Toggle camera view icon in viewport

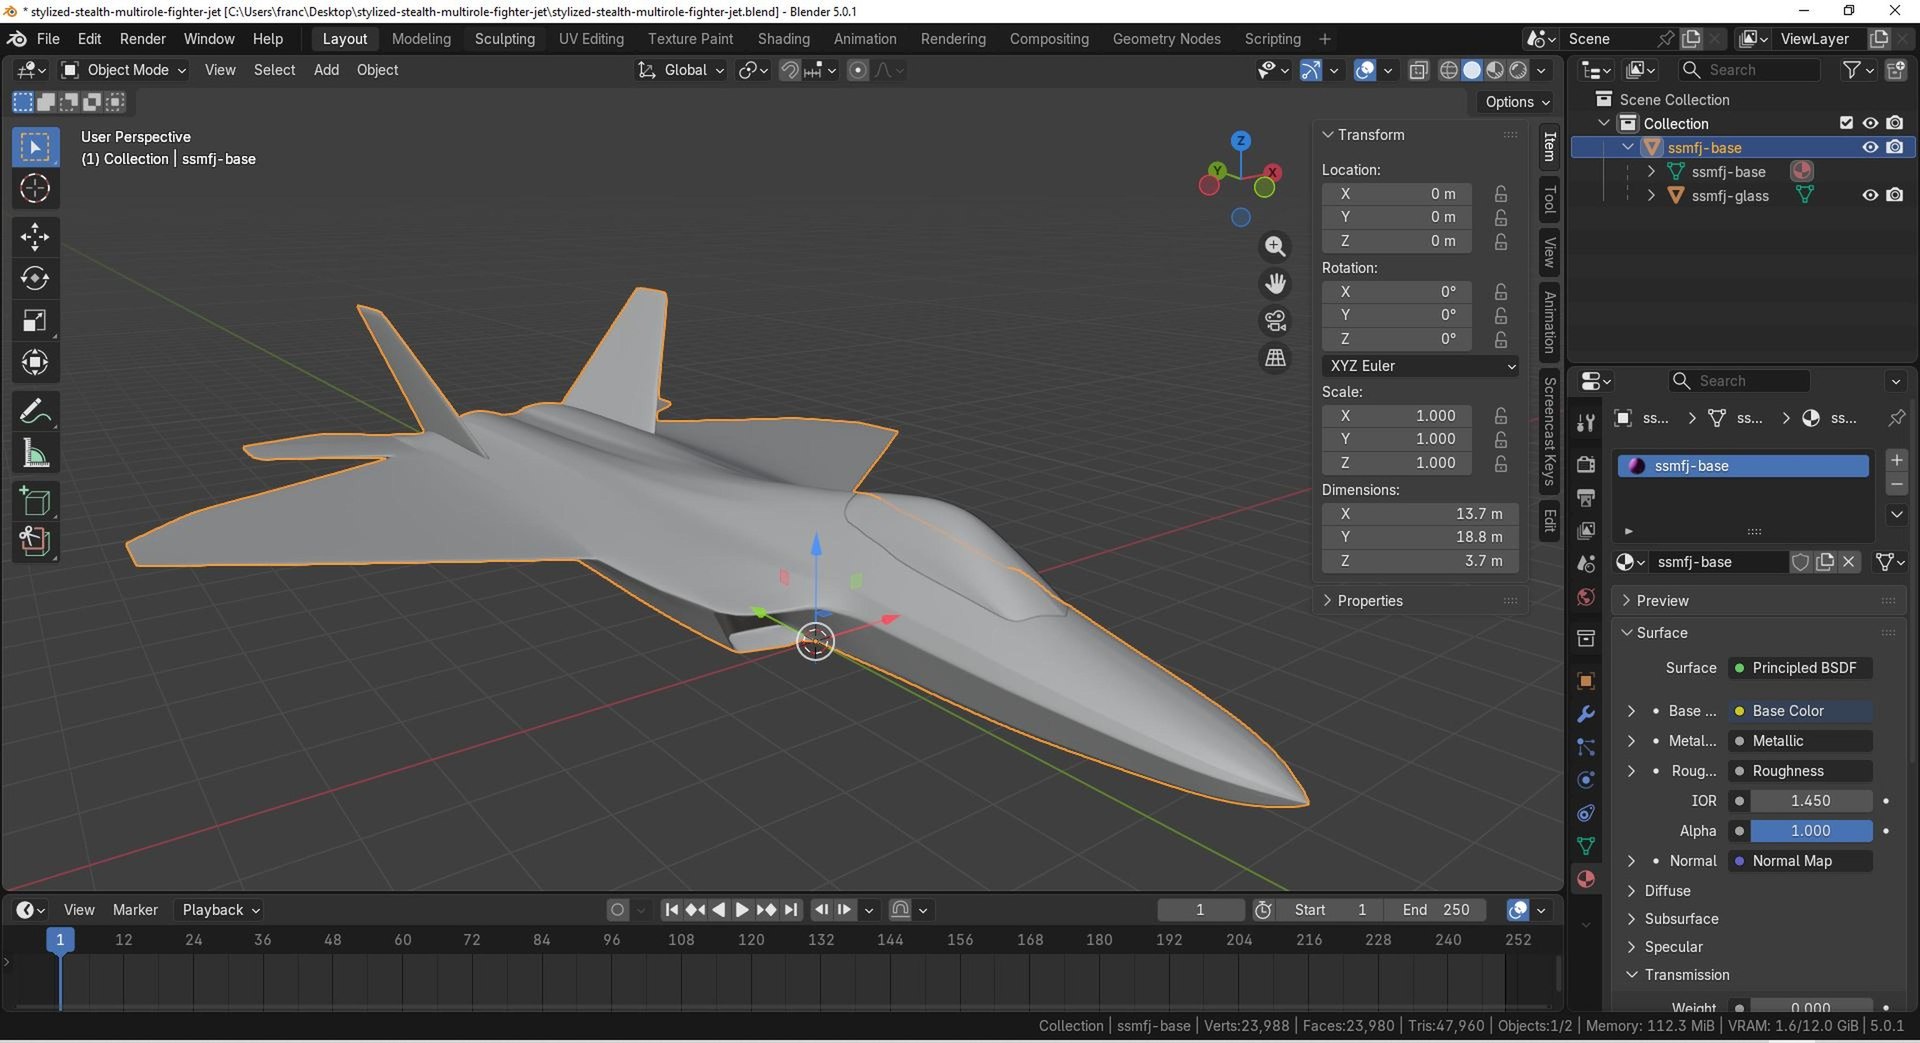pyautogui.click(x=1275, y=321)
